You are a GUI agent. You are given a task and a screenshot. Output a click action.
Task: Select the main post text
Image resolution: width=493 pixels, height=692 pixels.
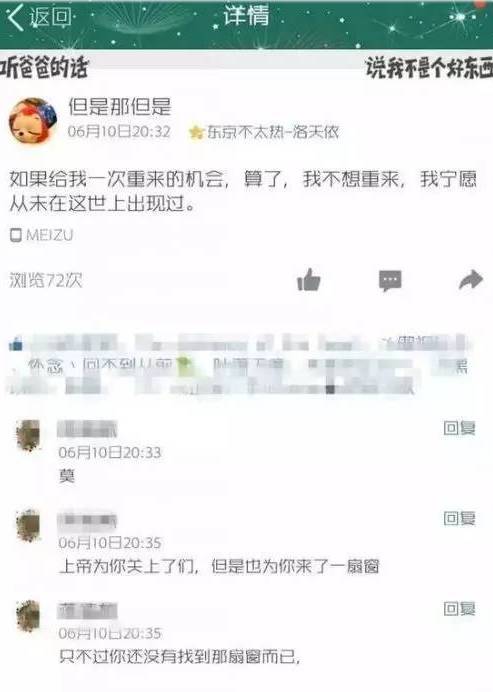click(x=243, y=192)
